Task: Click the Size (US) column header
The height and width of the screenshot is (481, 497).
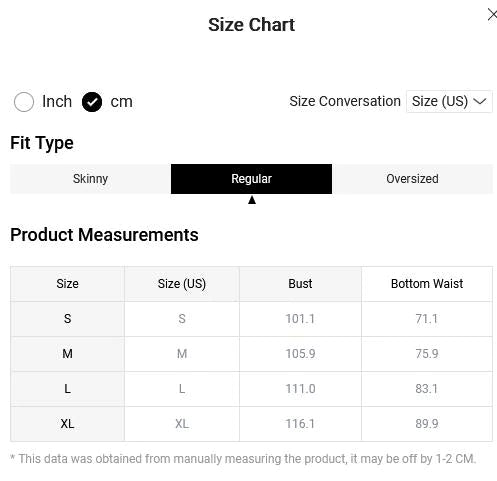Action: coord(182,284)
